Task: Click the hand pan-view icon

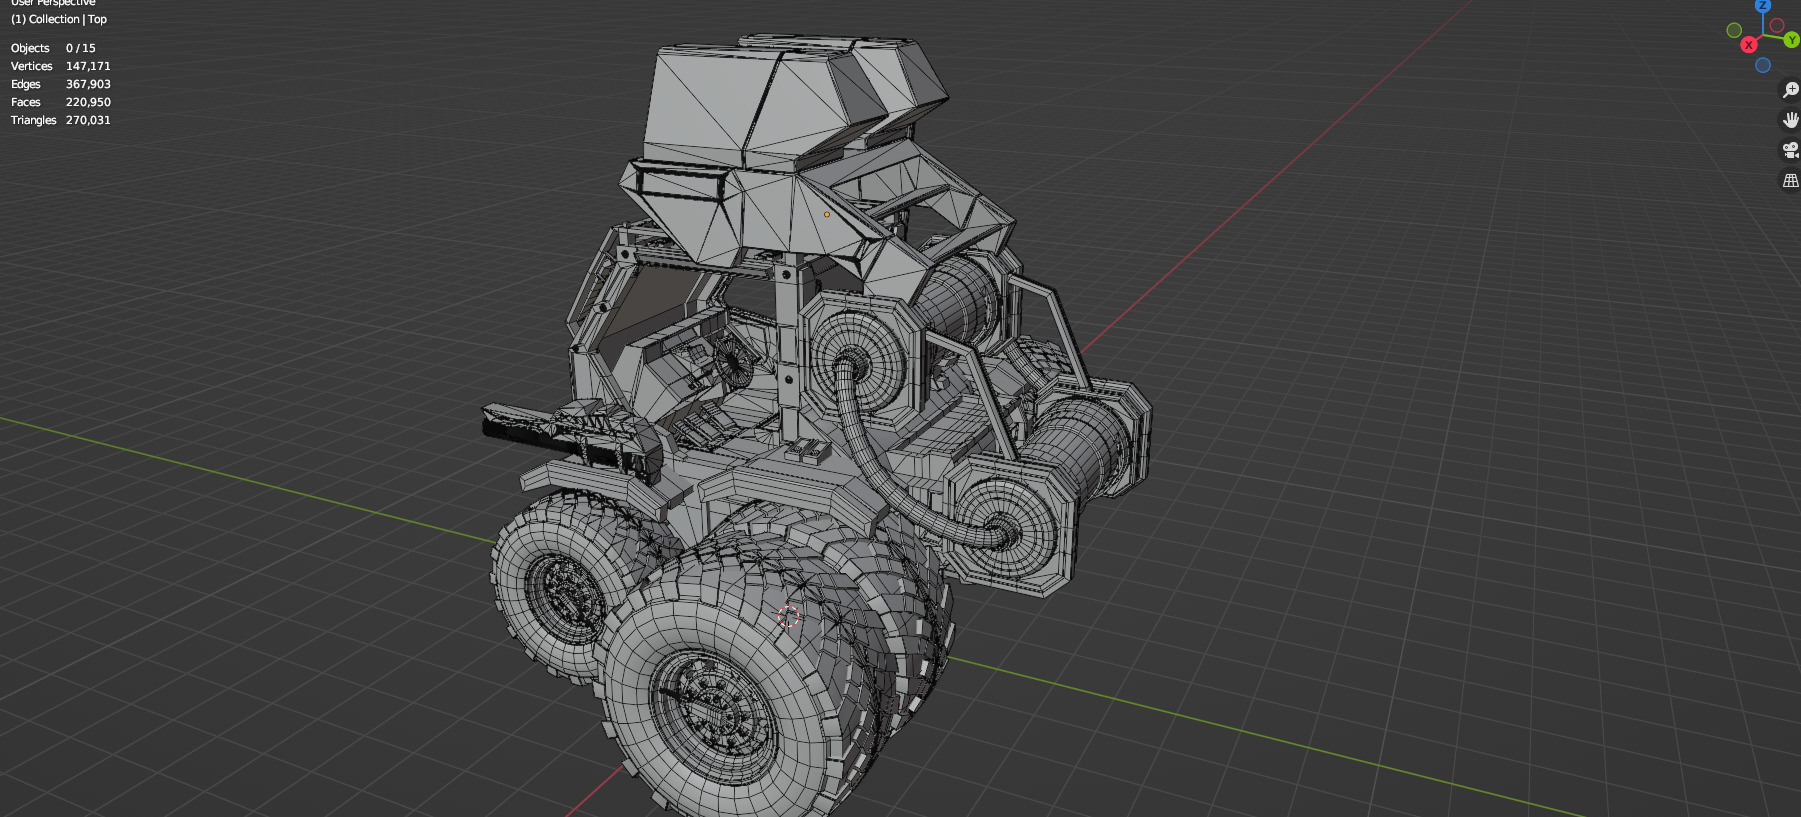Action: pyautogui.click(x=1790, y=120)
